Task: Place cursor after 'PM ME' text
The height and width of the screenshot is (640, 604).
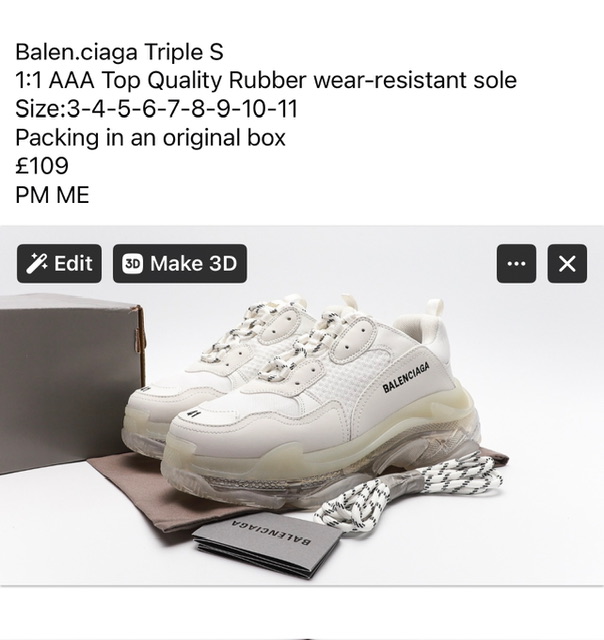Action: click(89, 195)
